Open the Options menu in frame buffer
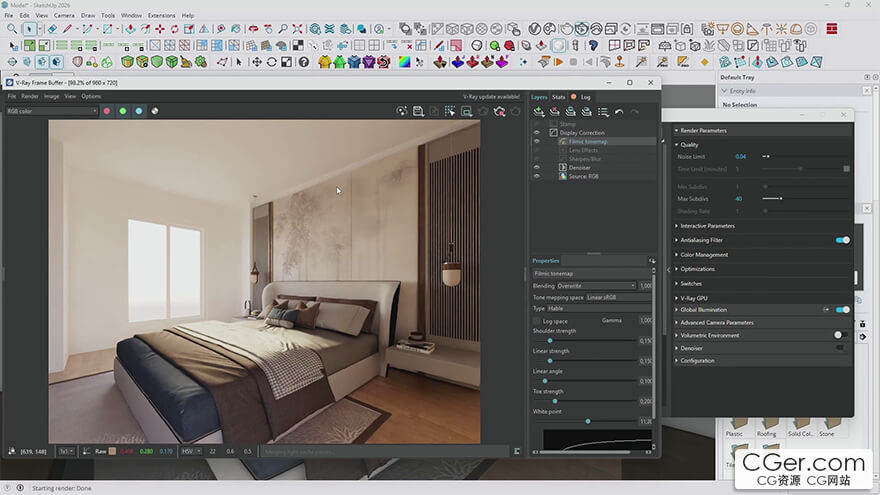This screenshot has height=495, width=880. coord(91,97)
